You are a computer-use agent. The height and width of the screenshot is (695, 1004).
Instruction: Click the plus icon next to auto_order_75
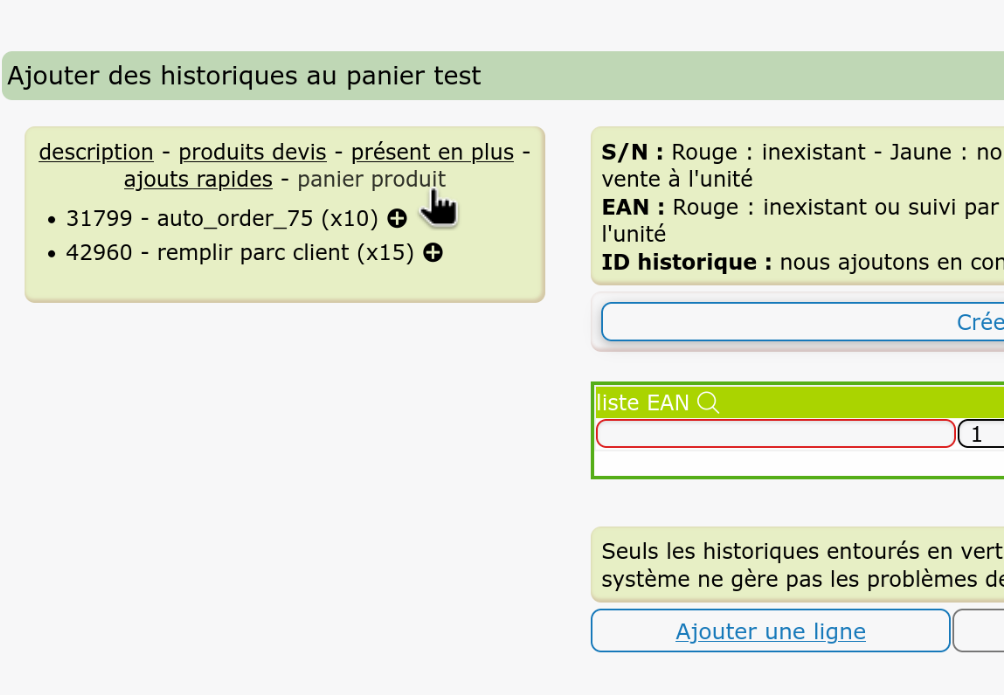click(x=397, y=218)
